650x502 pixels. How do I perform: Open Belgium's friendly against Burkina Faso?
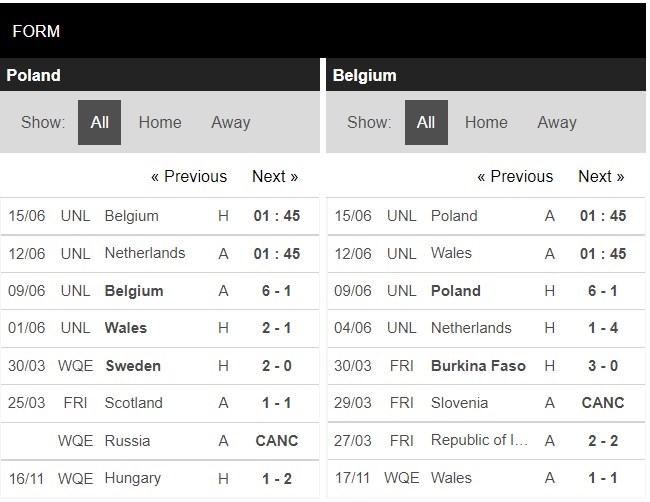click(486, 366)
